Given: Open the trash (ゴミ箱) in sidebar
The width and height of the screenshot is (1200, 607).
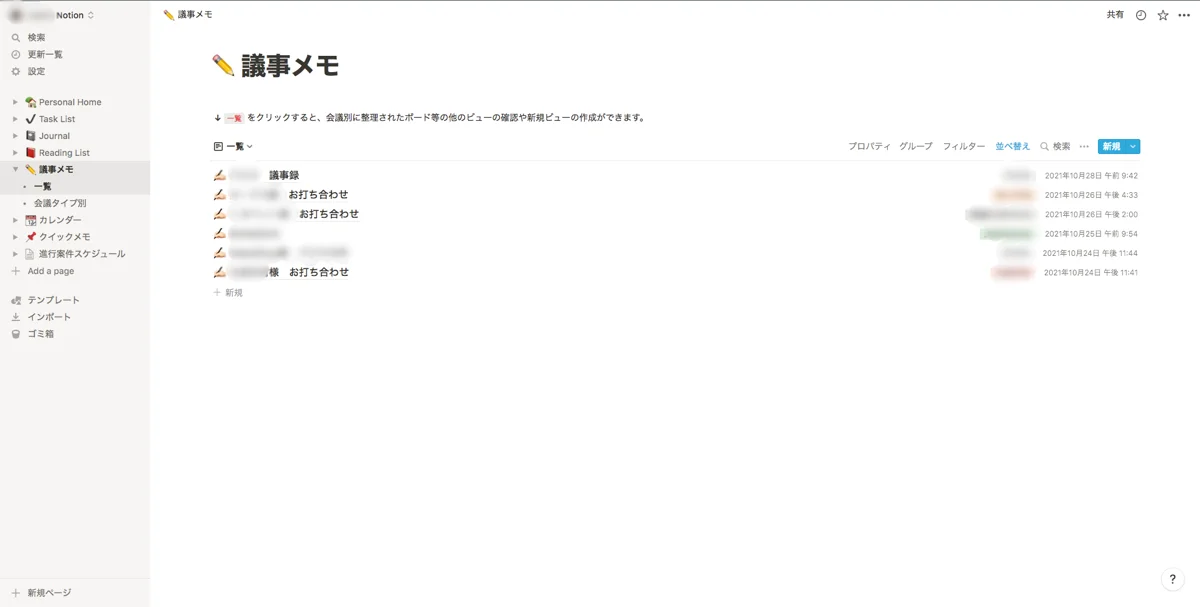Looking at the screenshot, I should [16, 334].
